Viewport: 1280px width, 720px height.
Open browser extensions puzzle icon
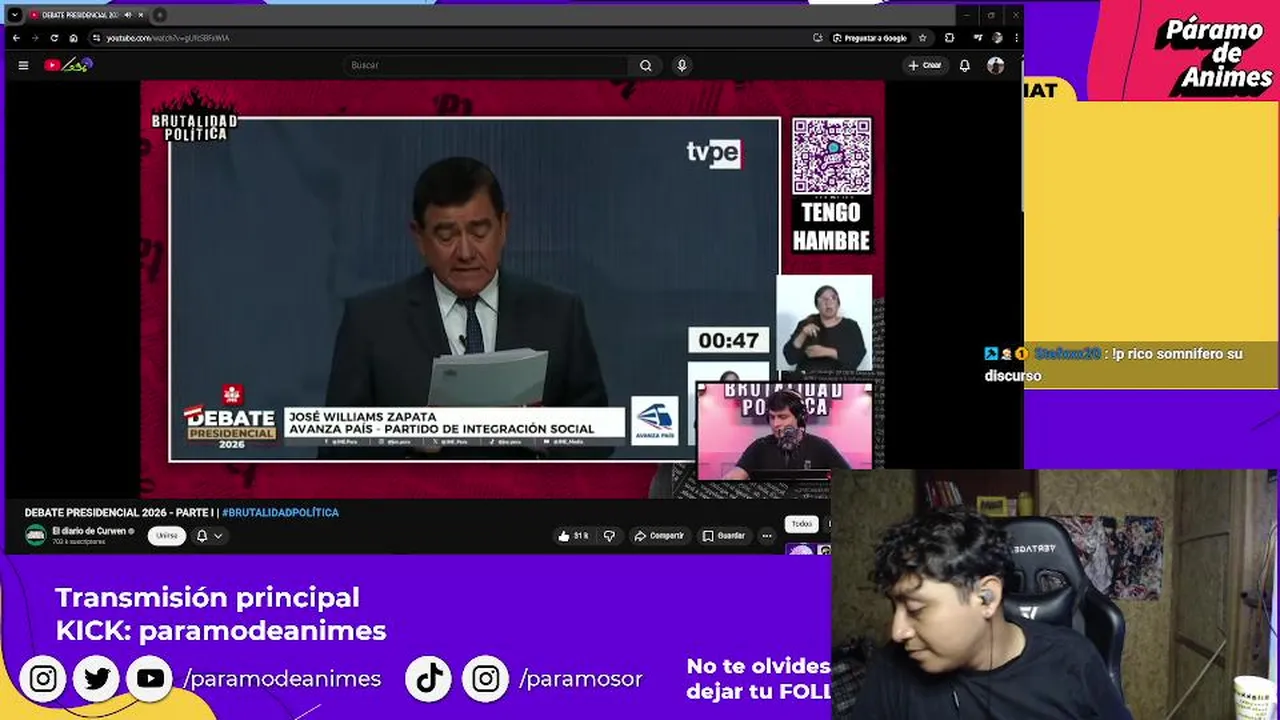click(x=949, y=38)
